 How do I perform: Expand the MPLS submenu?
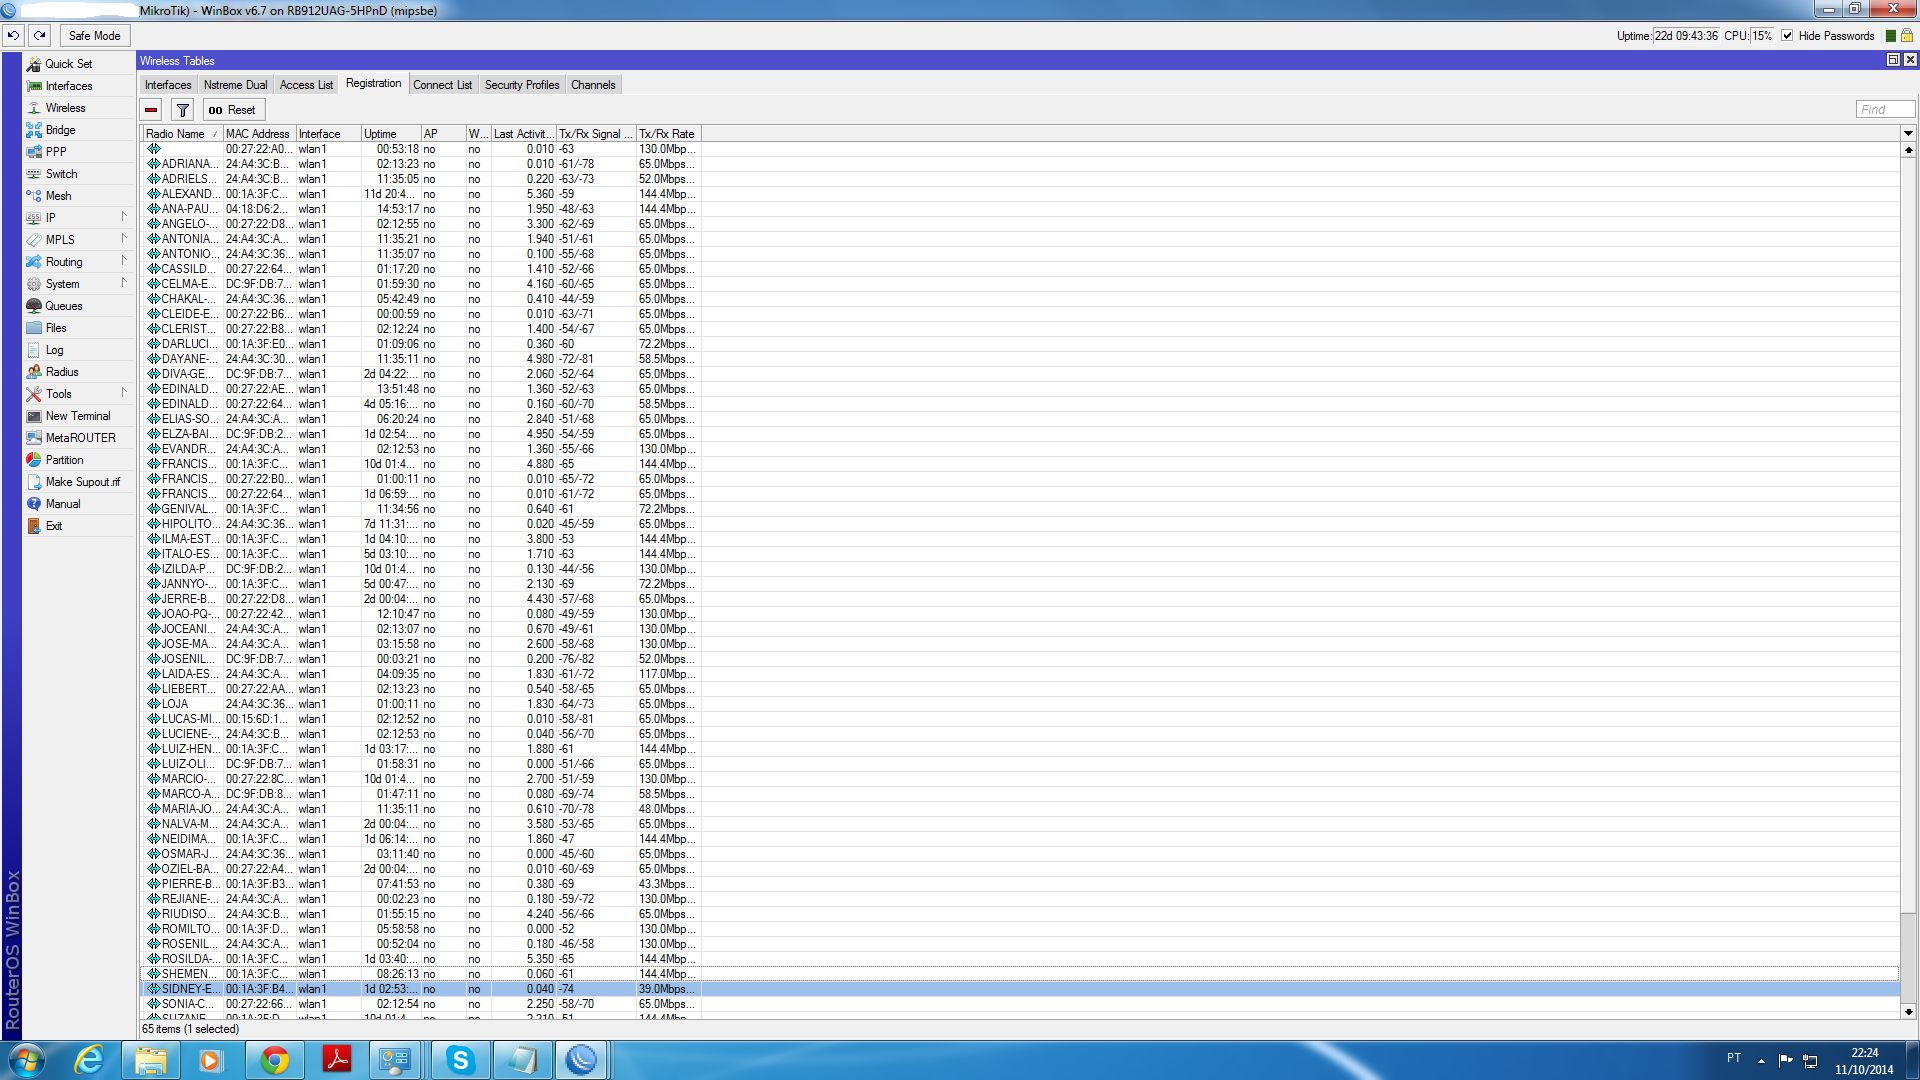[124, 239]
